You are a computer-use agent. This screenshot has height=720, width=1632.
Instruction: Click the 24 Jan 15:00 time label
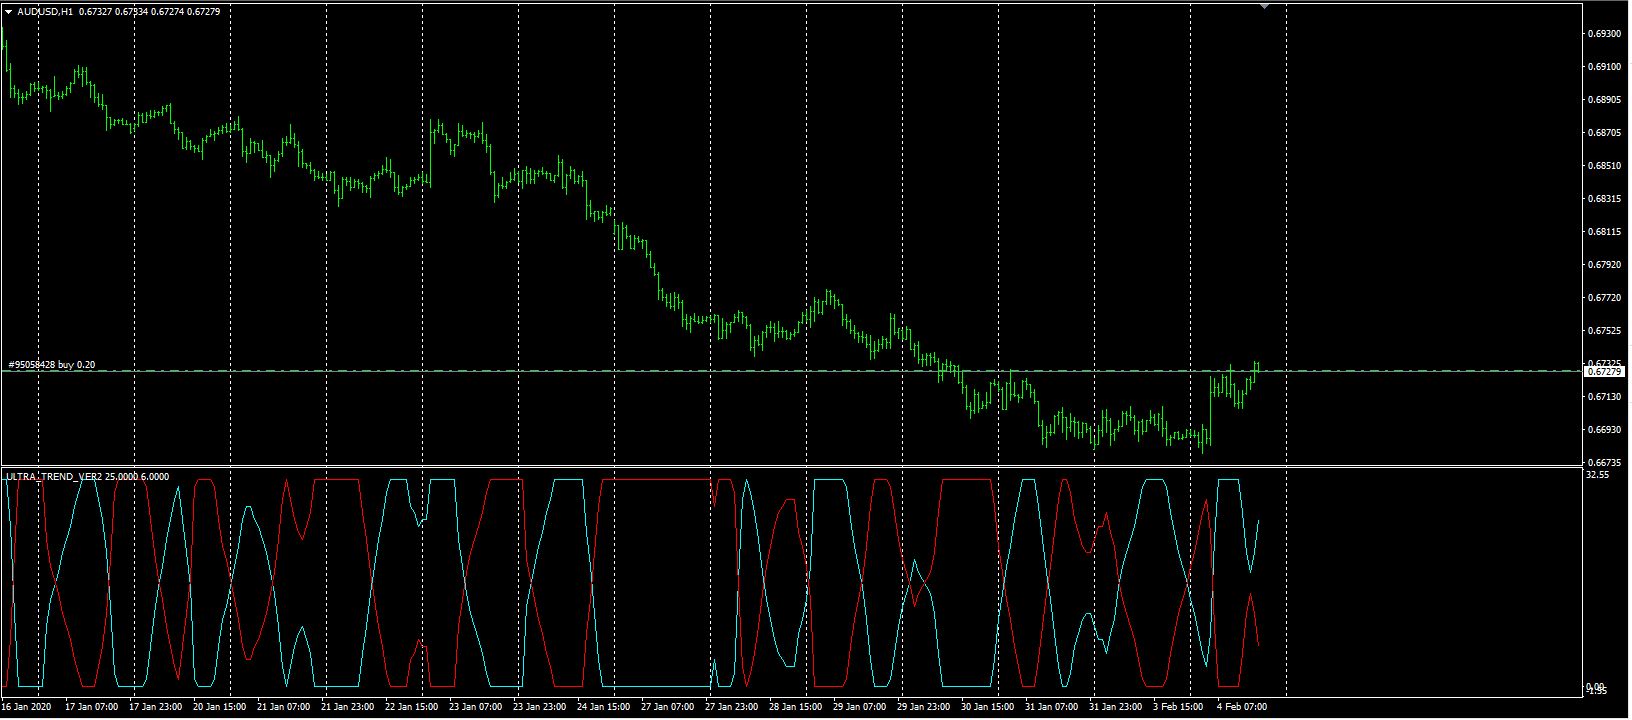(603, 707)
